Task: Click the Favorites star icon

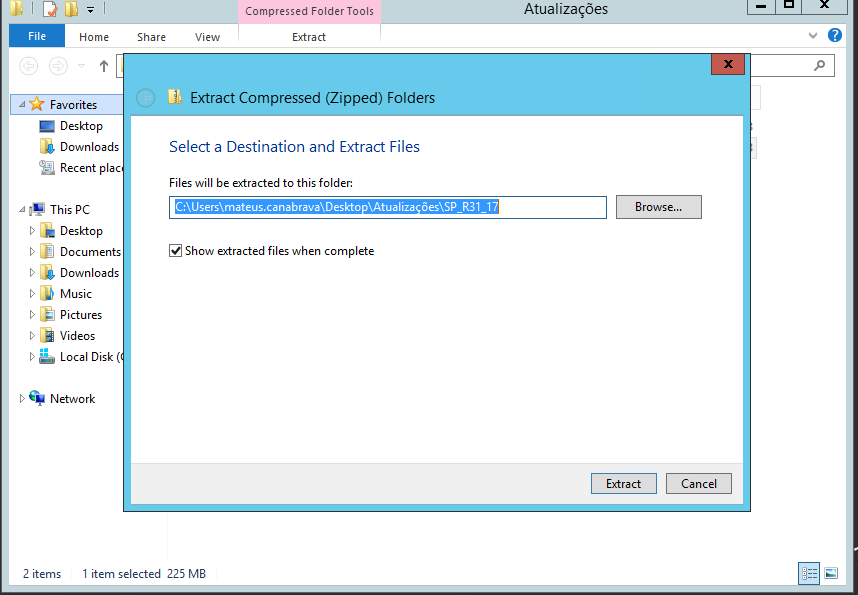Action: pyautogui.click(x=37, y=103)
